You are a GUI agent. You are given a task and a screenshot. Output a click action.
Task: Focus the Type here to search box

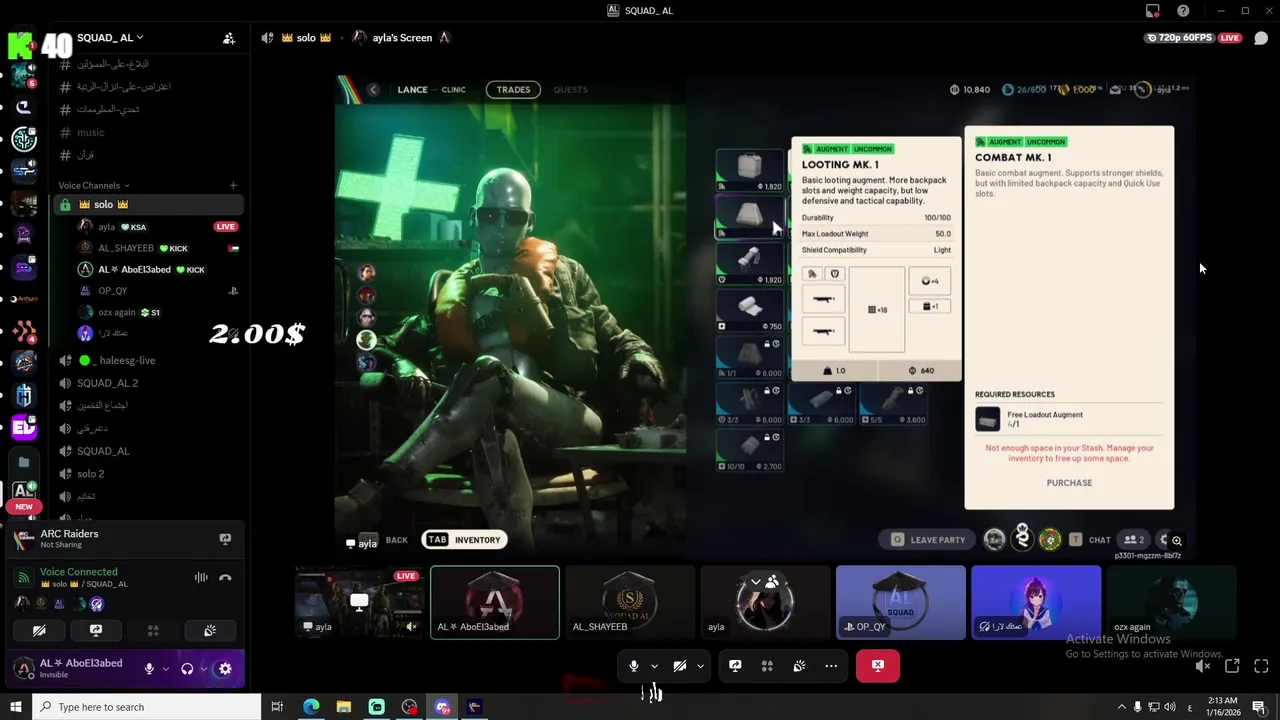click(x=146, y=707)
